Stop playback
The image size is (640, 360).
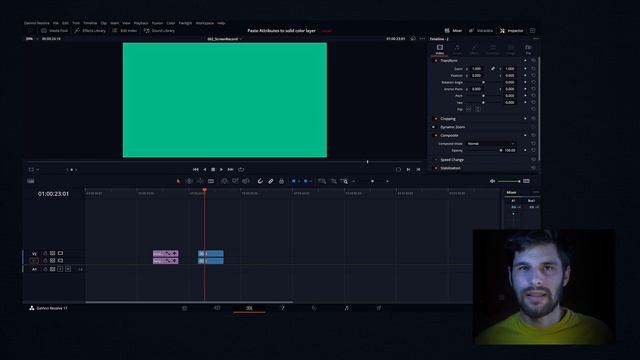click(213, 169)
